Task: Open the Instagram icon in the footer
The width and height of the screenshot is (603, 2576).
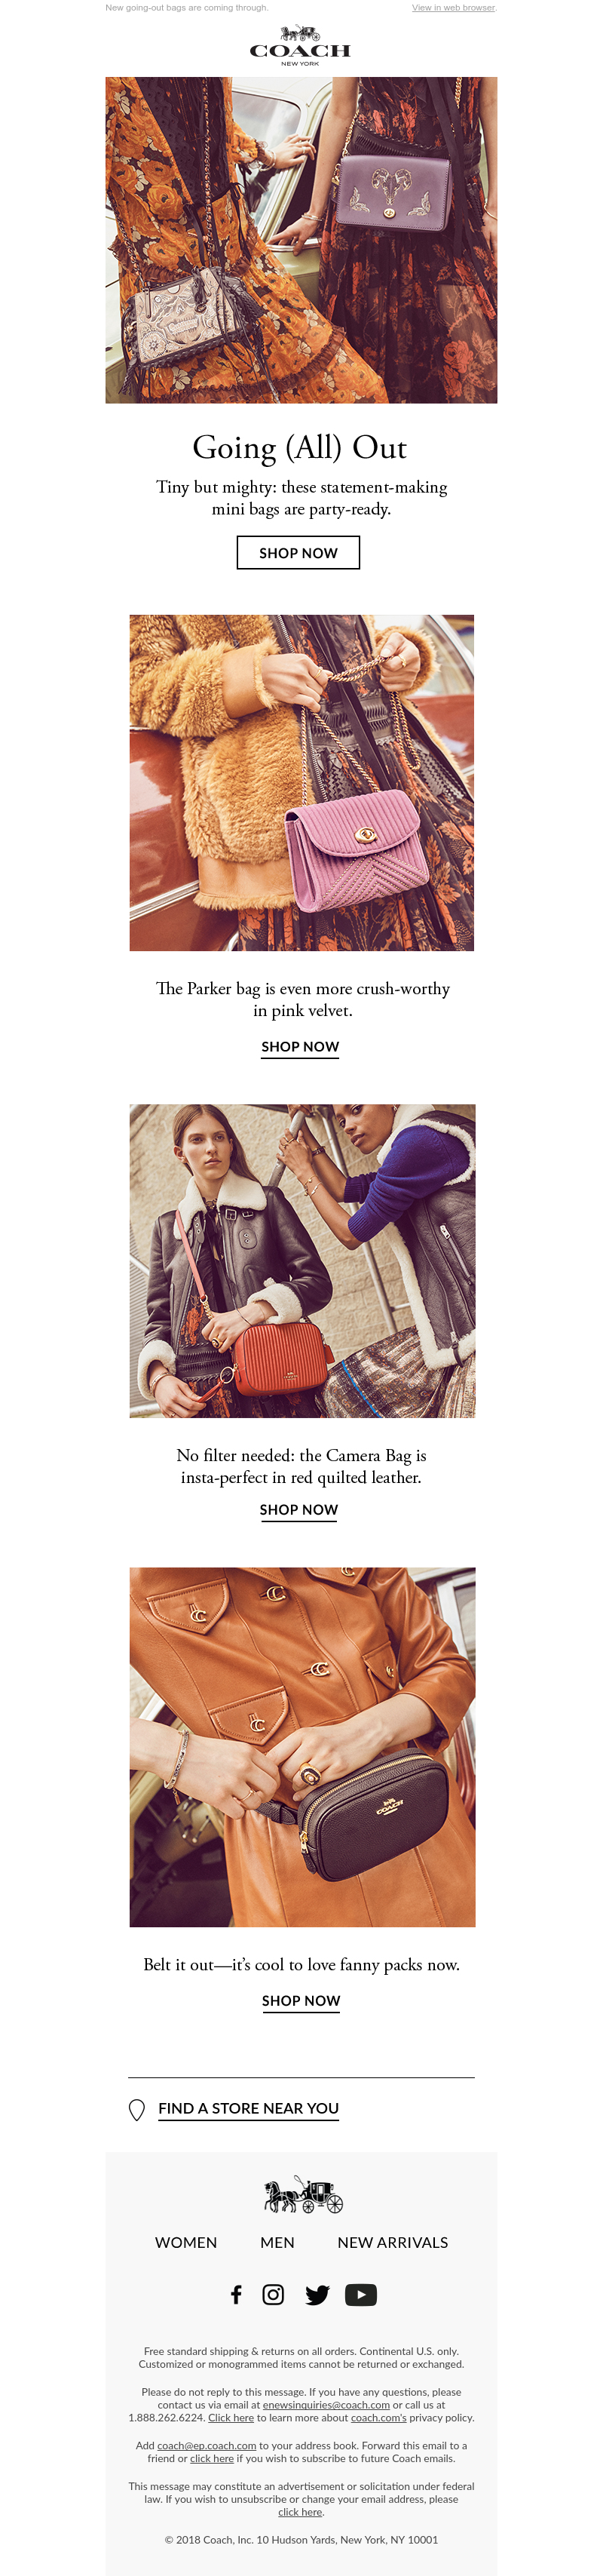Action: click(x=273, y=2294)
